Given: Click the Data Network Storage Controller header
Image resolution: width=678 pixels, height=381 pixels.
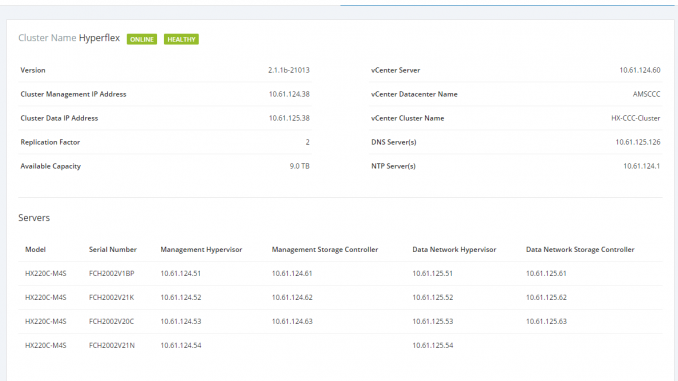Looking at the screenshot, I should coord(580,250).
